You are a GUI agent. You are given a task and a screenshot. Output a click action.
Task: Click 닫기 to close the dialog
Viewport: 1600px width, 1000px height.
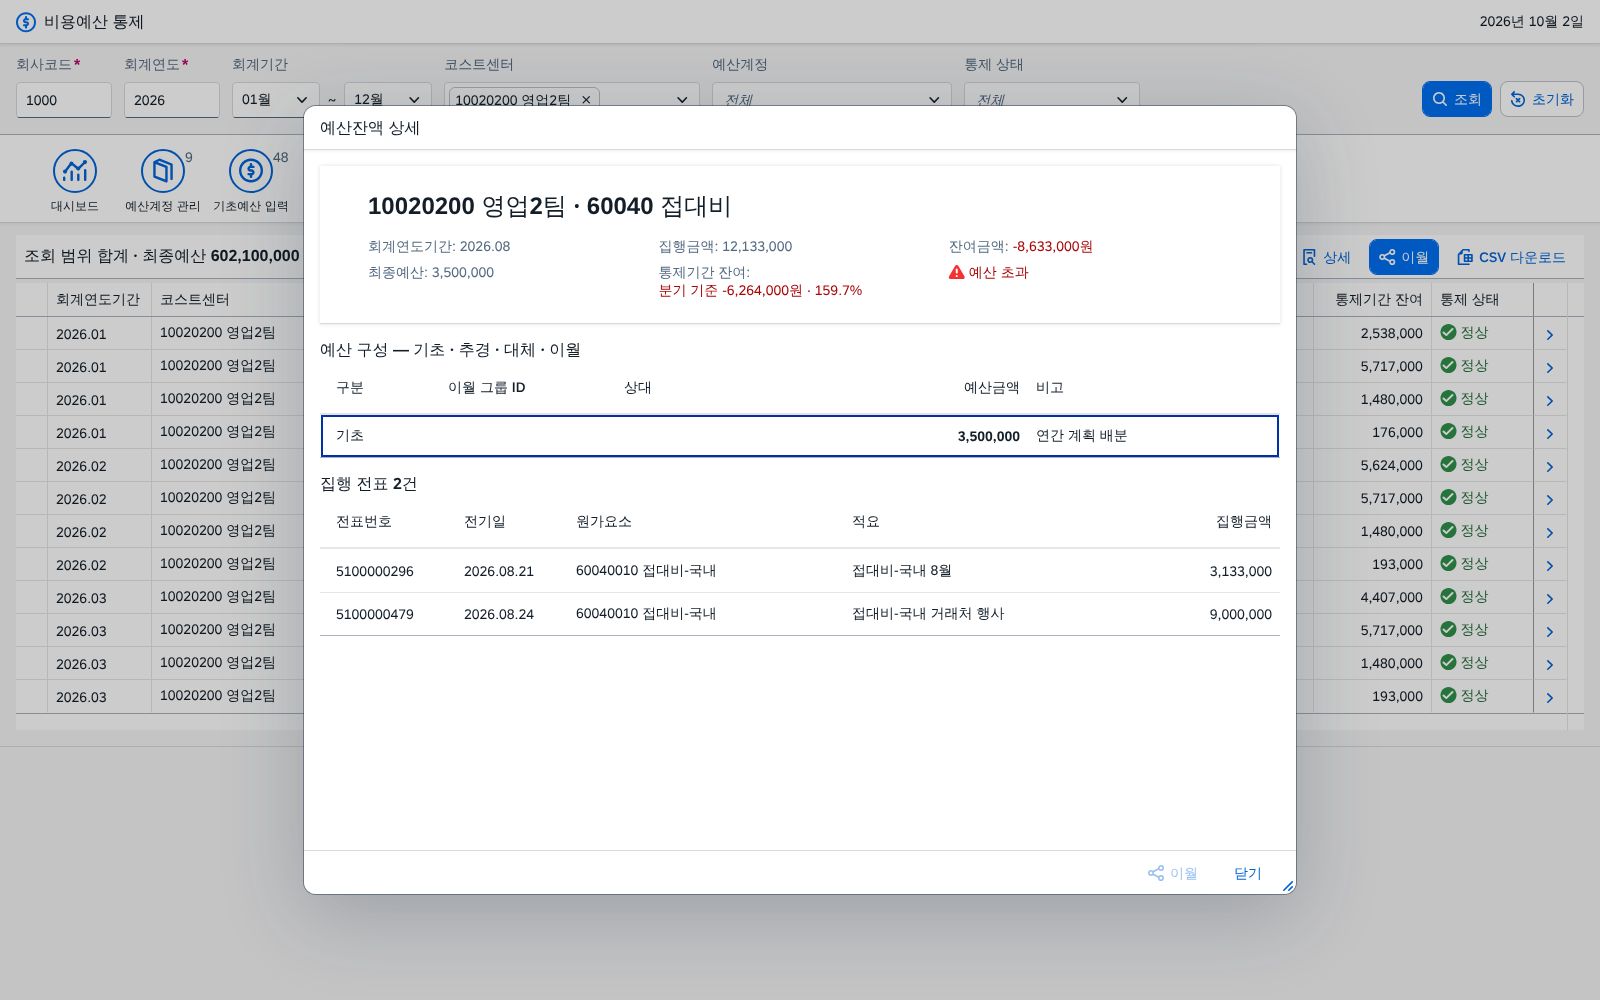coord(1248,873)
